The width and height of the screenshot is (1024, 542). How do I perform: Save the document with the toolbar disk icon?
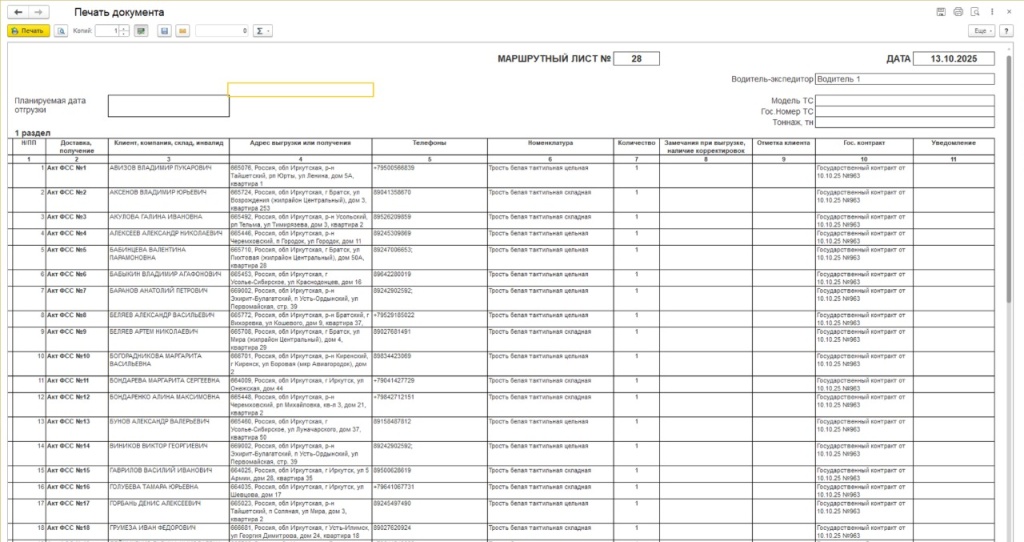[x=165, y=31]
